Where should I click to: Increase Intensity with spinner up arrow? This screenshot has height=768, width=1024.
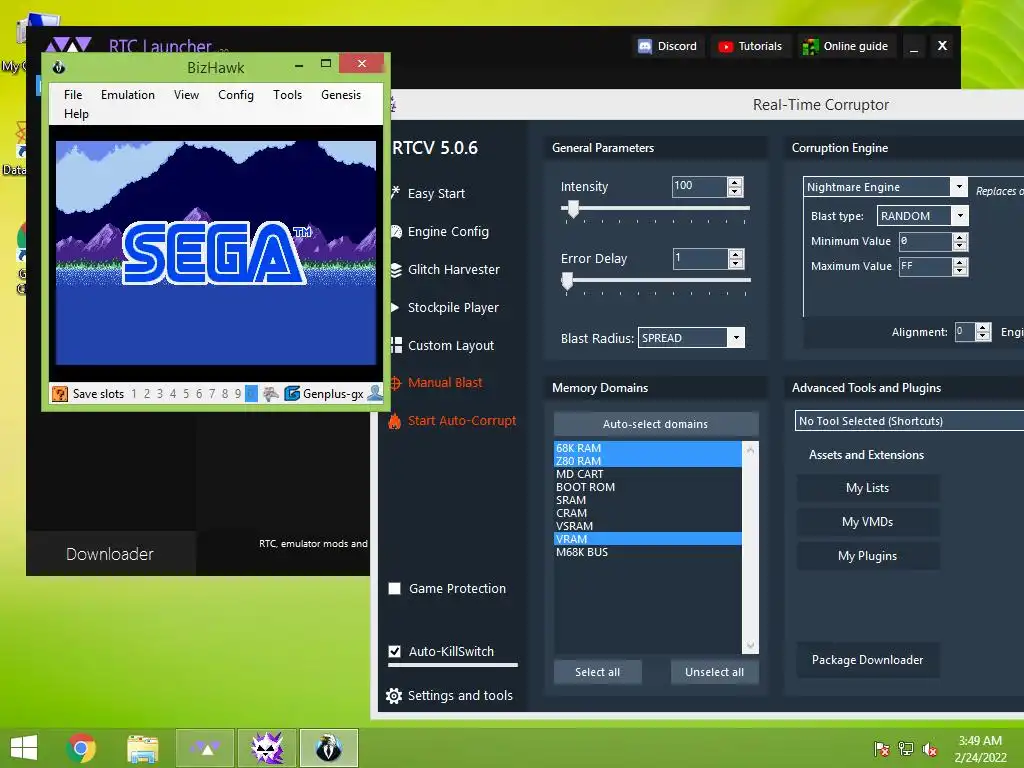pos(735,182)
